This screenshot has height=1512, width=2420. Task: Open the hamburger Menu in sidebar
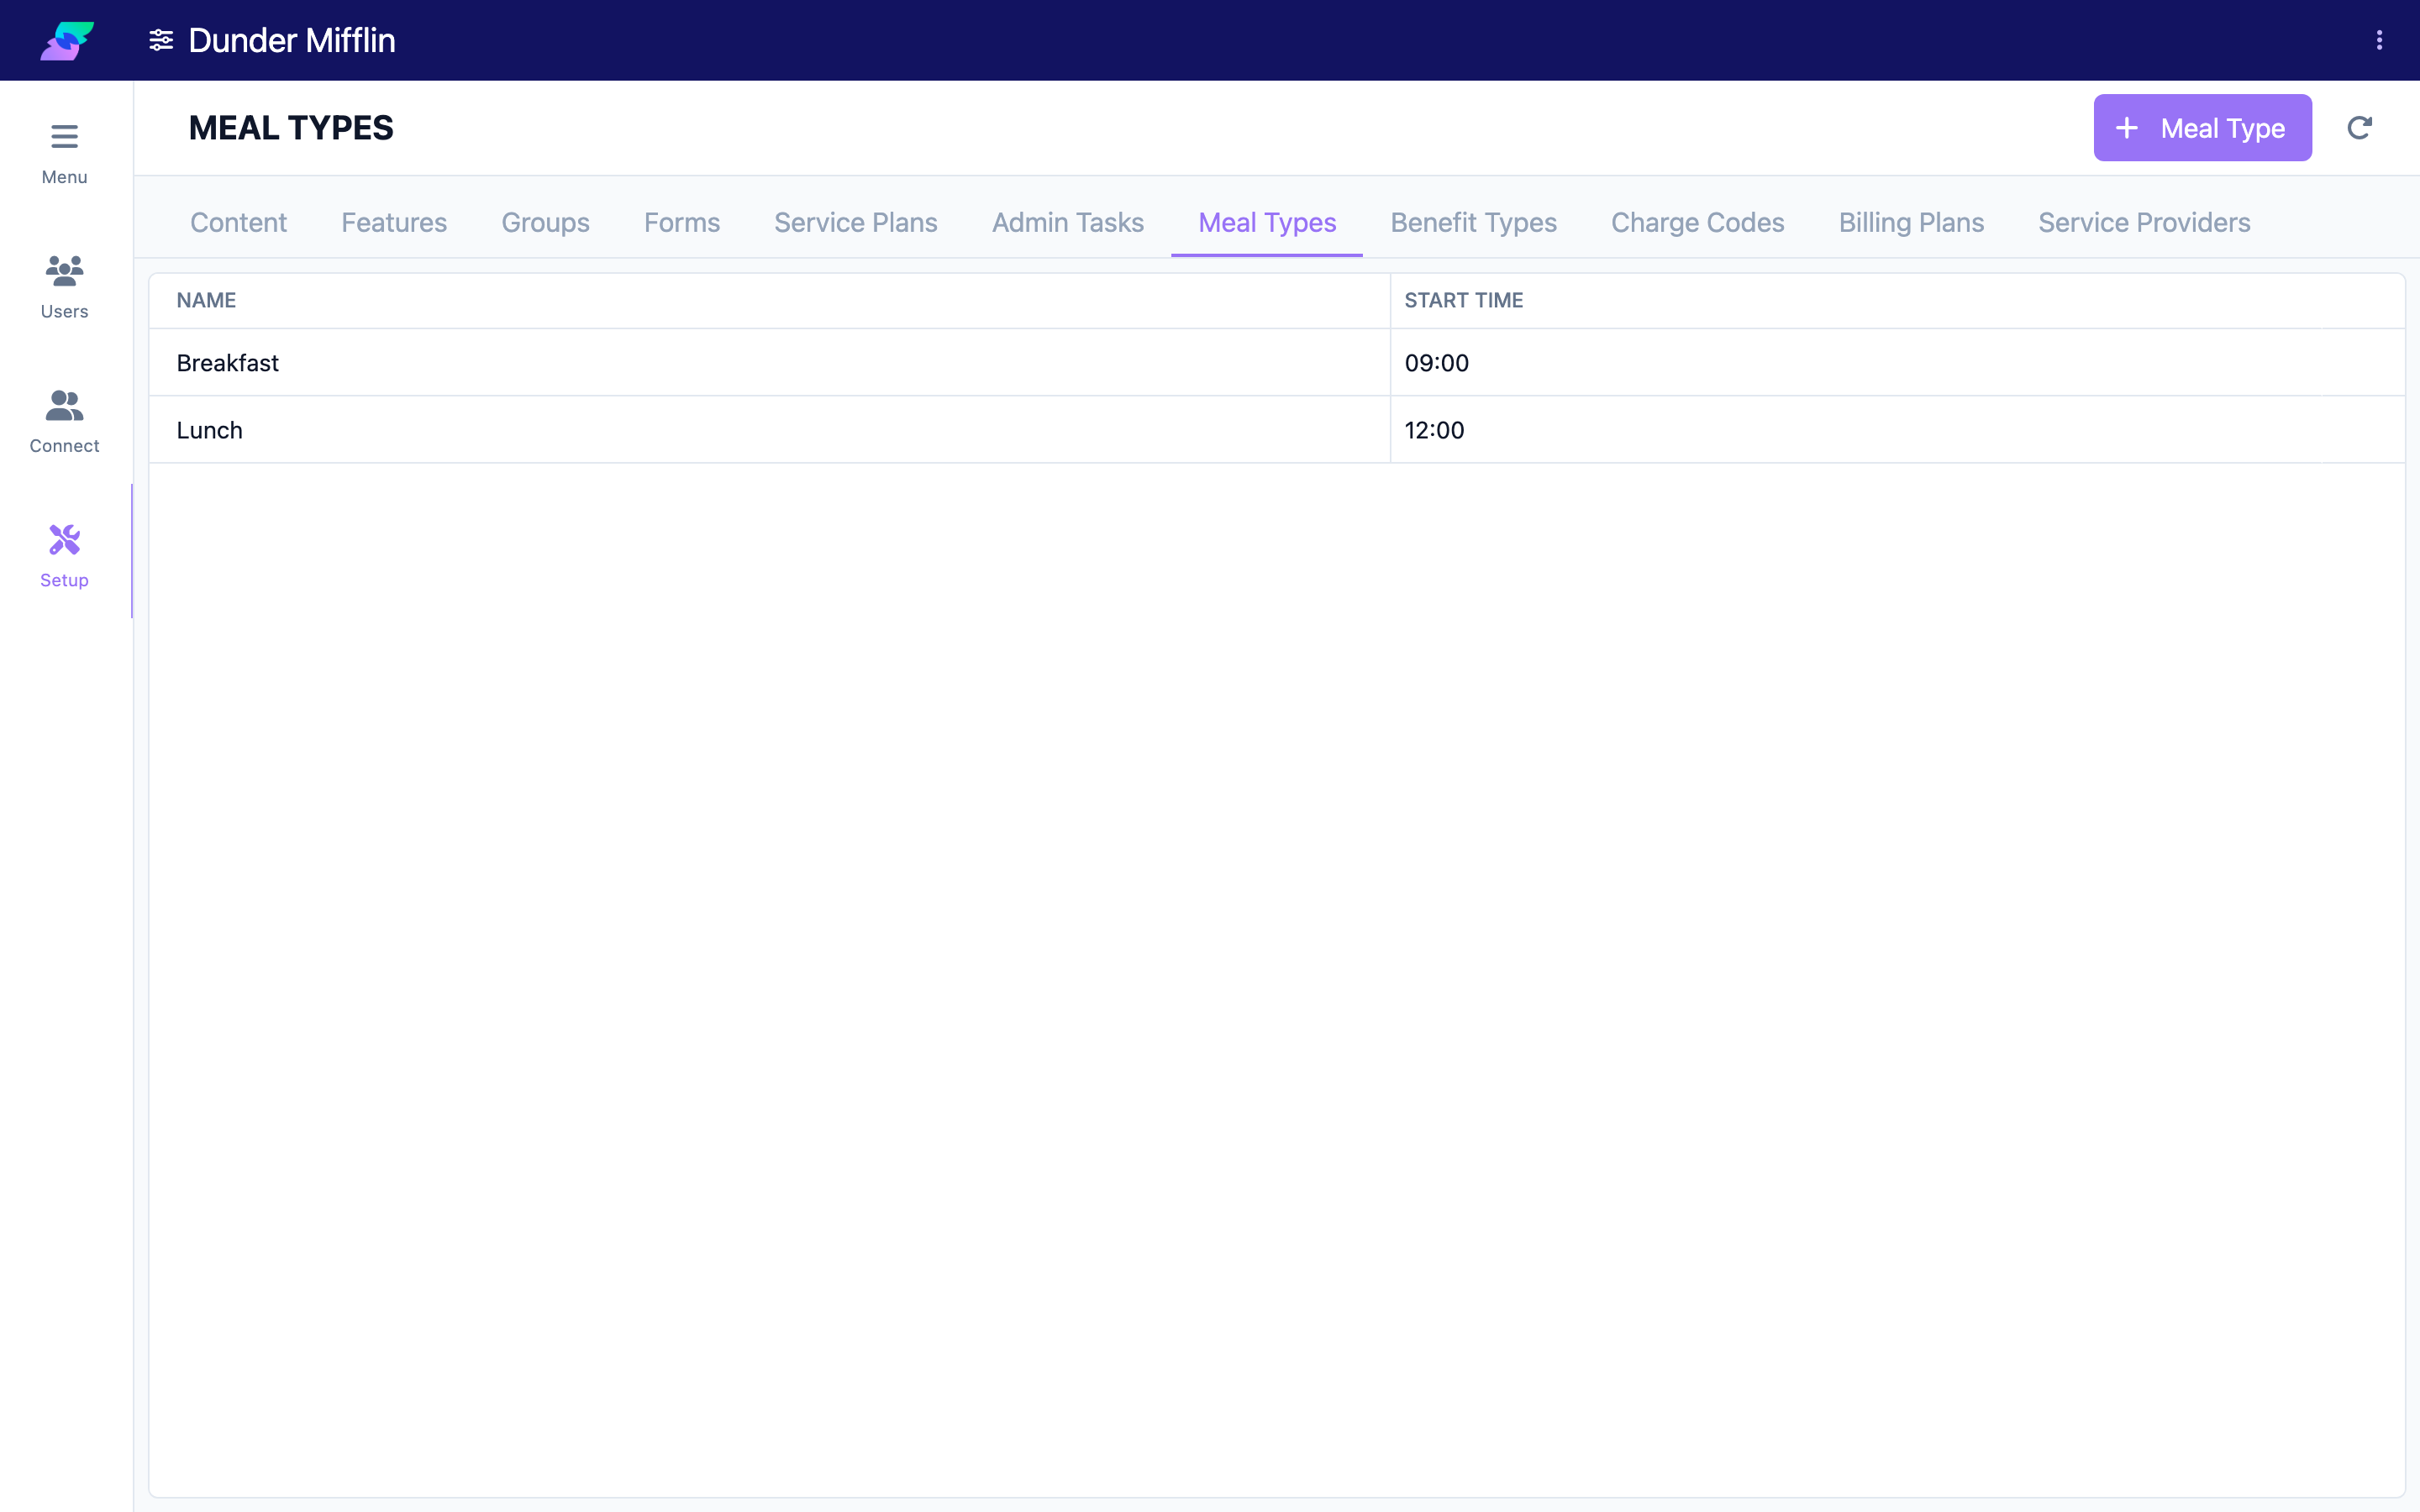pyautogui.click(x=65, y=154)
